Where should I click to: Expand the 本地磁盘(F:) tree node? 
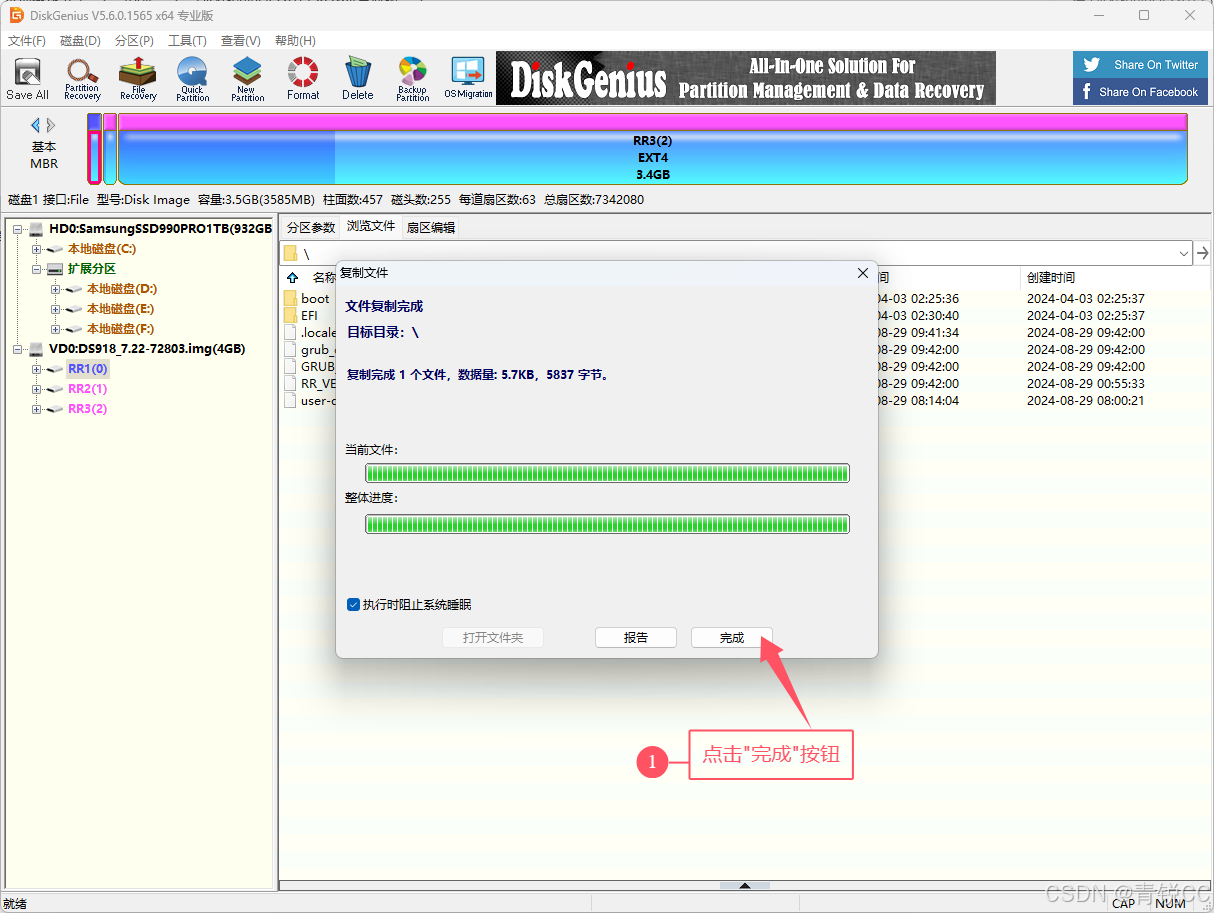(x=56, y=329)
